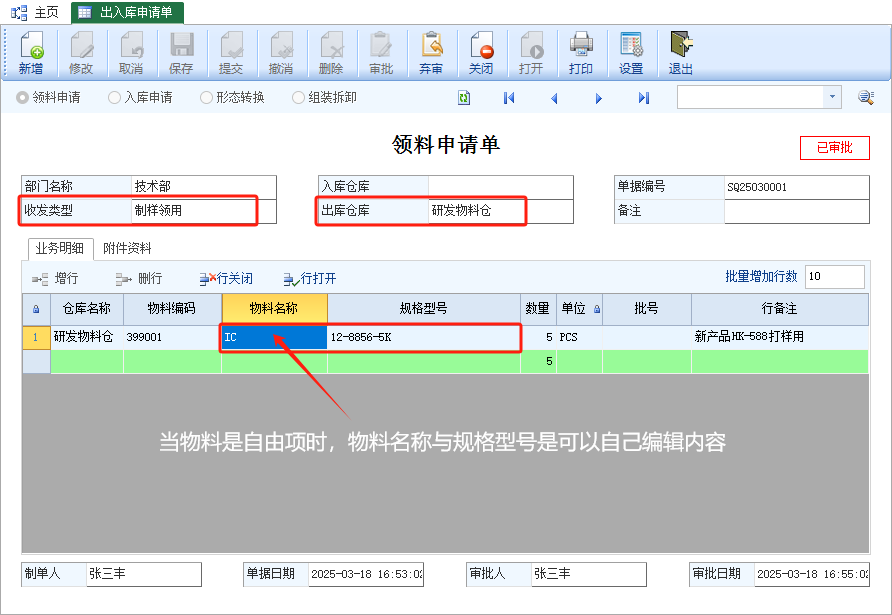Click the 删除 (Delete) toolbar icon
Screen dimensions: 892x615
[x=331, y=53]
